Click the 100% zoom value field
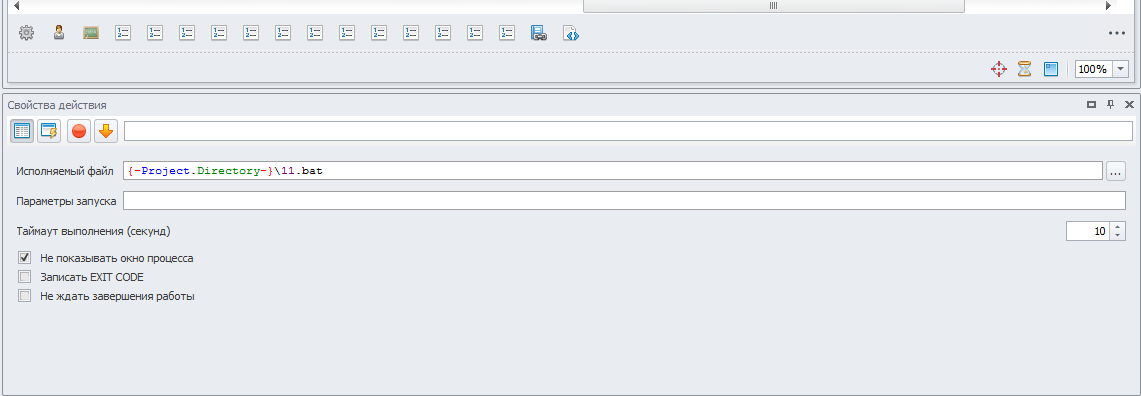Image resolution: width=1141 pixels, height=396 pixels. coord(1093,69)
